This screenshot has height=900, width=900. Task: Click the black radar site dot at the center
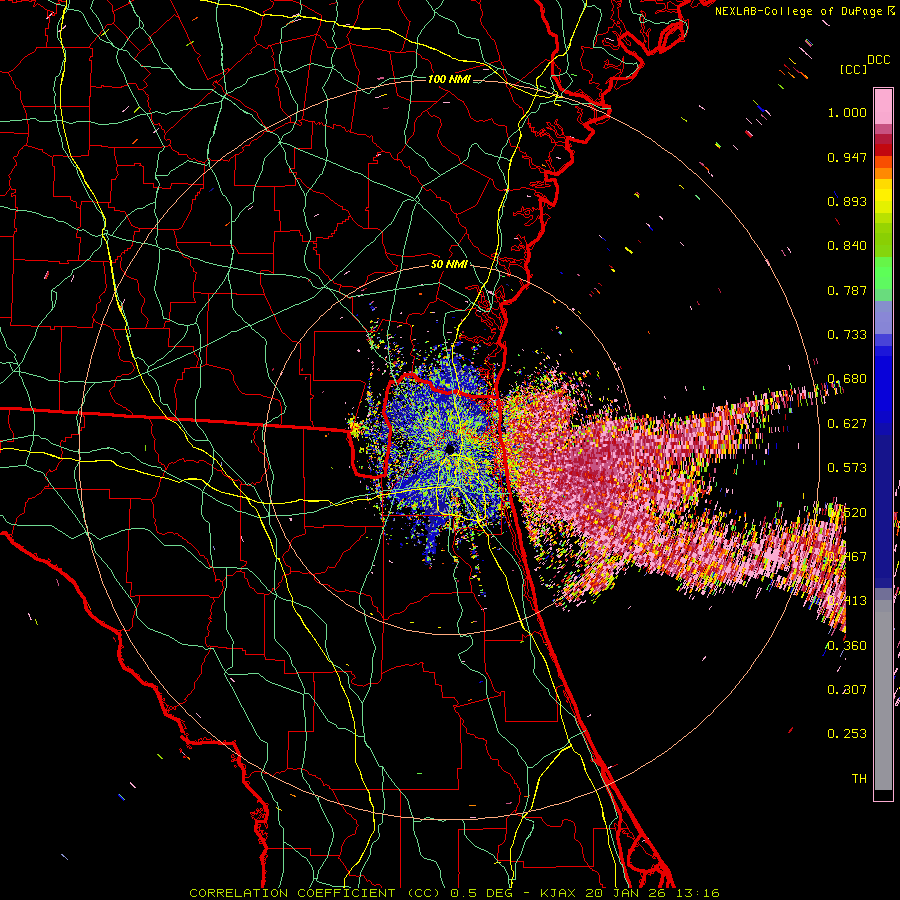451,448
